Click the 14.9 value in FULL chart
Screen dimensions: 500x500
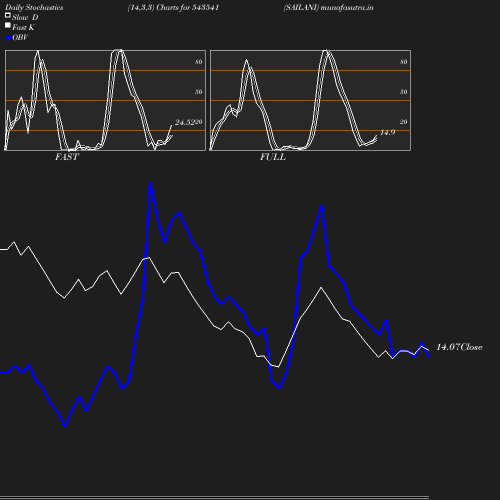point(388,132)
